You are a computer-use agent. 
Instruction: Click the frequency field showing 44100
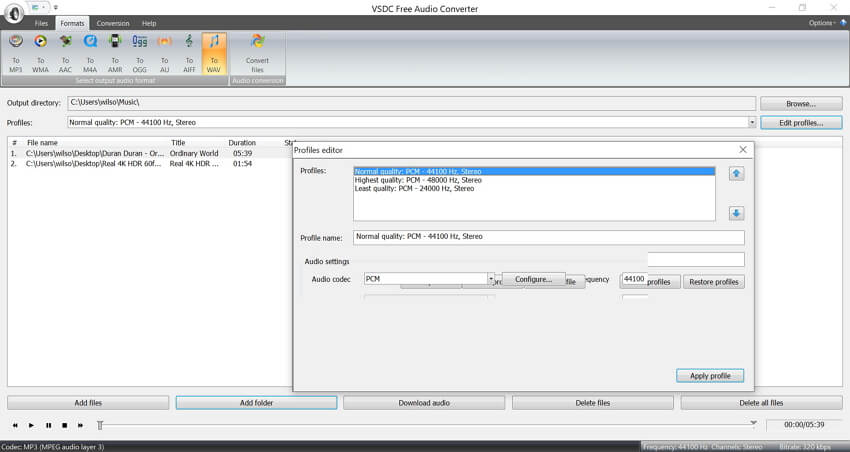point(634,279)
